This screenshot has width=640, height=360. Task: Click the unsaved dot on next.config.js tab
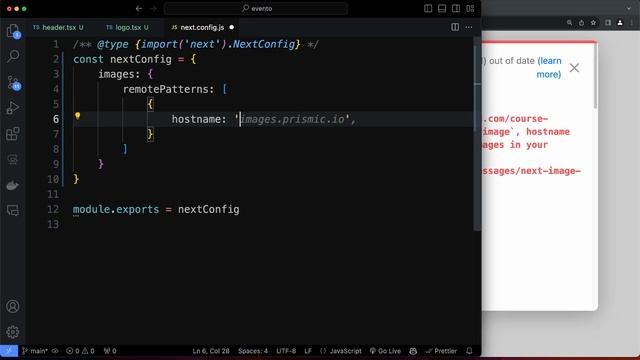[231, 27]
